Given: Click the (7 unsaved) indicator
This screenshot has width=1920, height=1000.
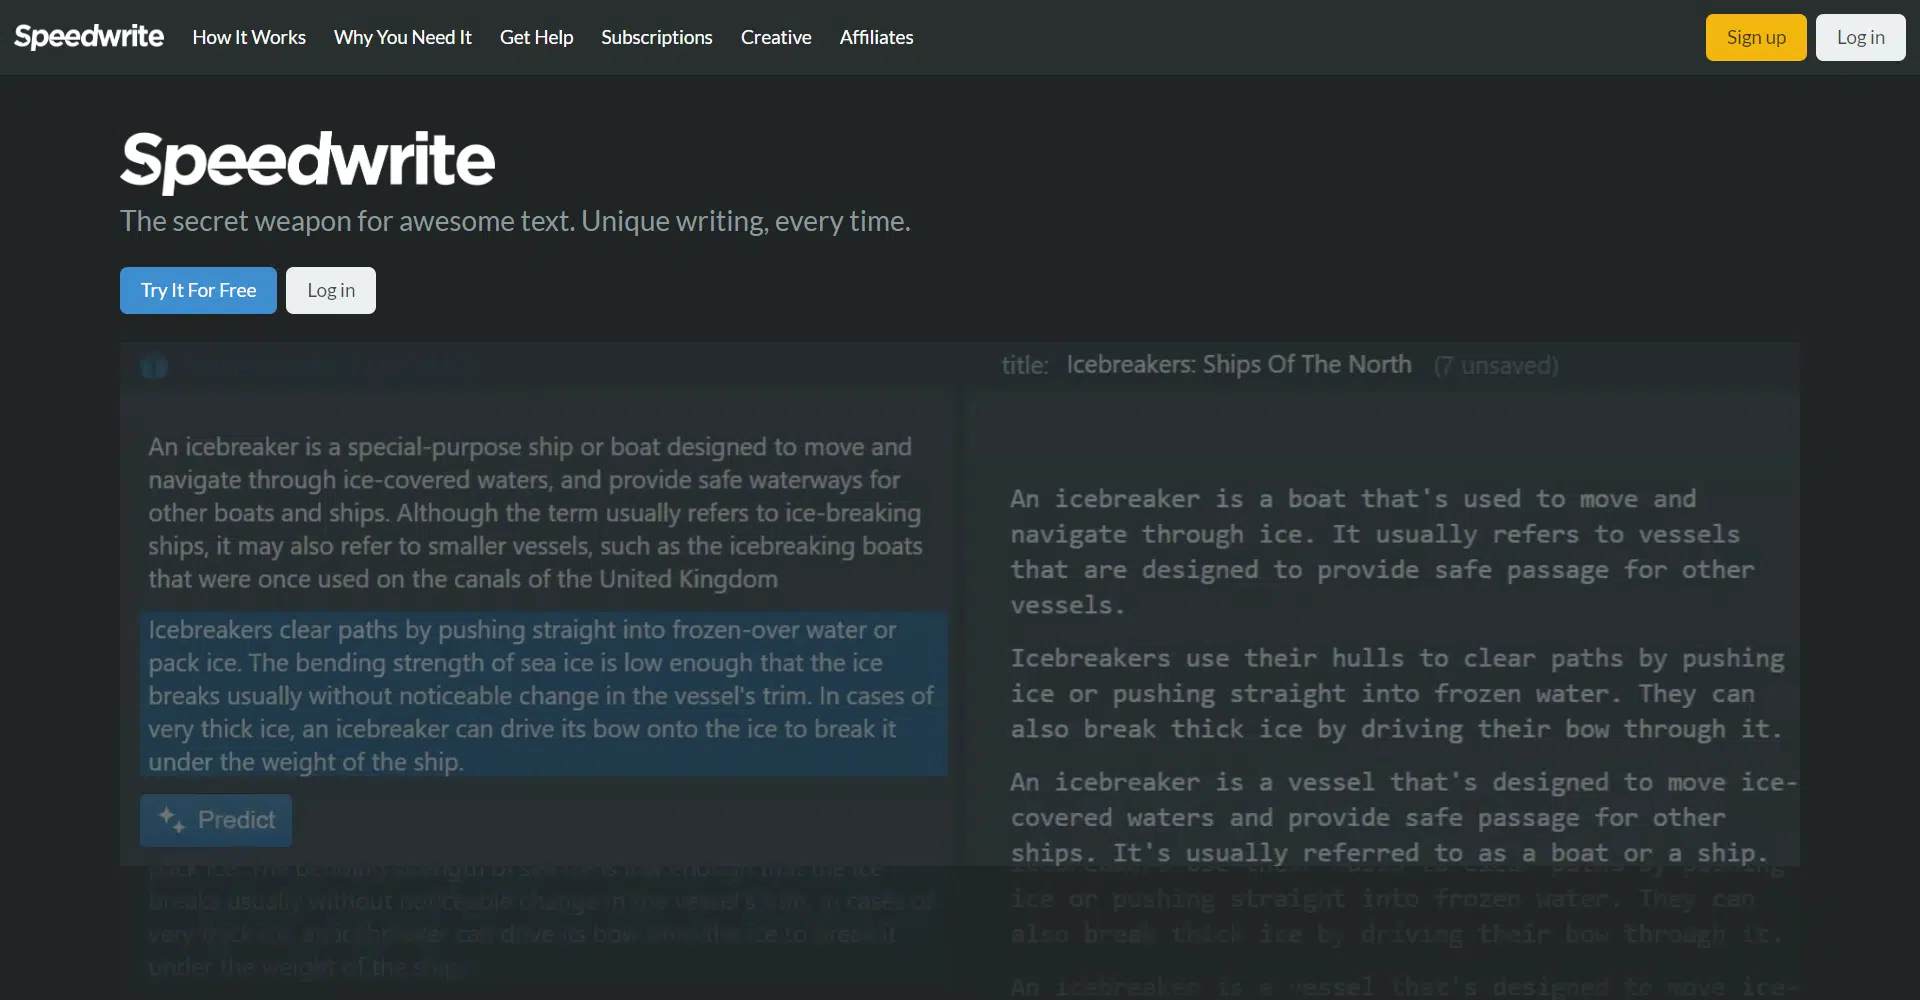Looking at the screenshot, I should [x=1495, y=365].
